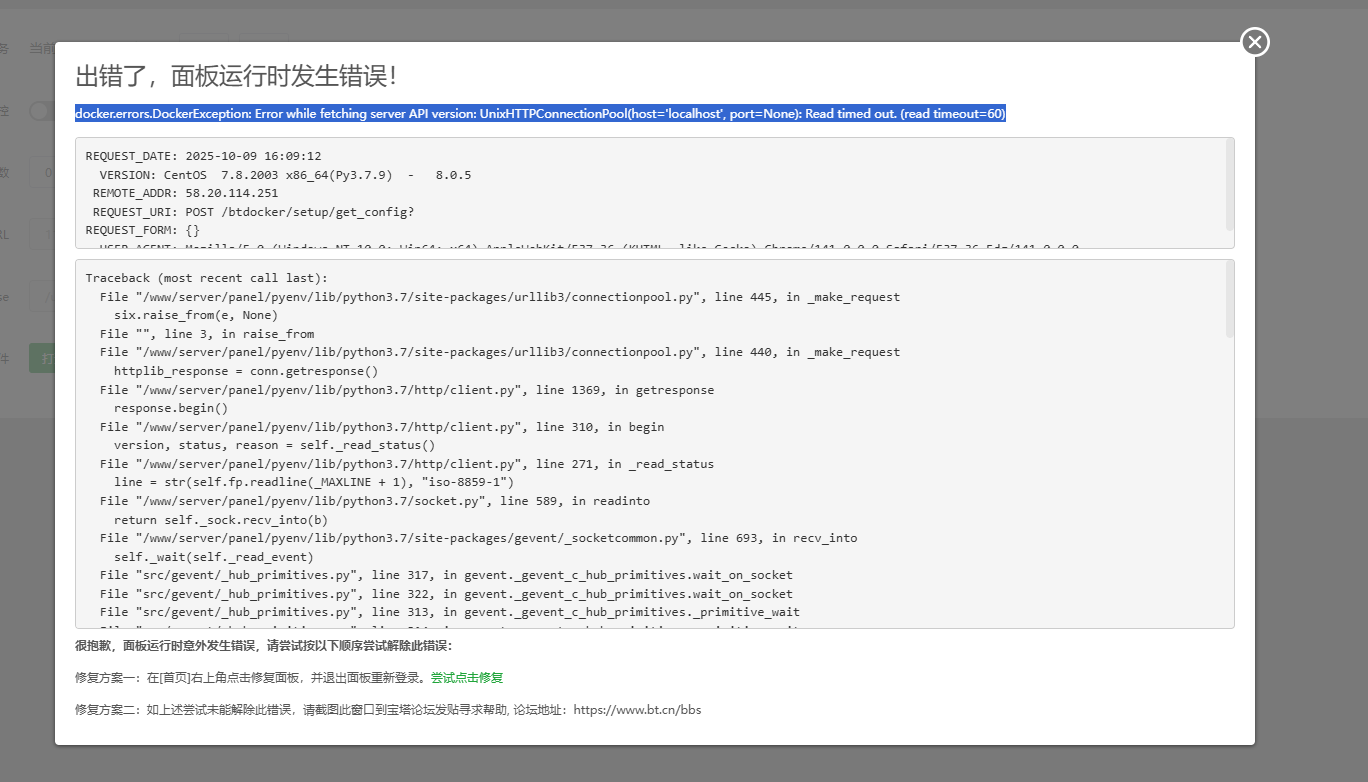Viewport: 1368px width, 782px height.
Task: Click the connectionpool.py line 440 traceback entry
Action: (x=500, y=352)
